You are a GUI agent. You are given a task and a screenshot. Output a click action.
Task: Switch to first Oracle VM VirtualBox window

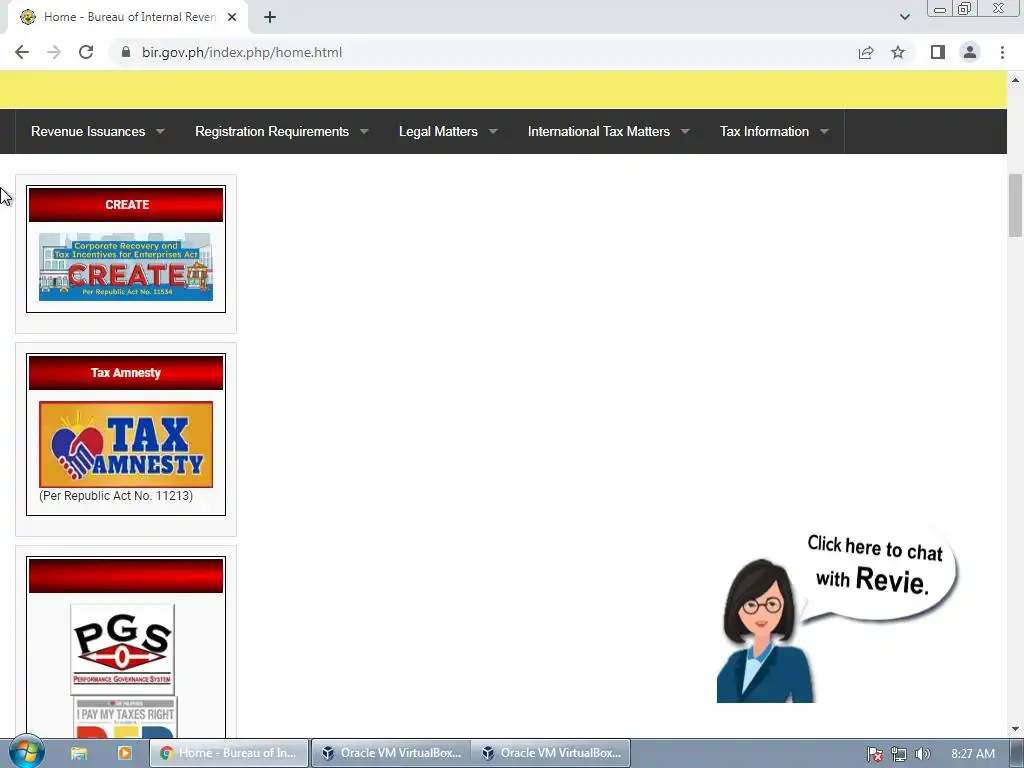click(x=391, y=753)
